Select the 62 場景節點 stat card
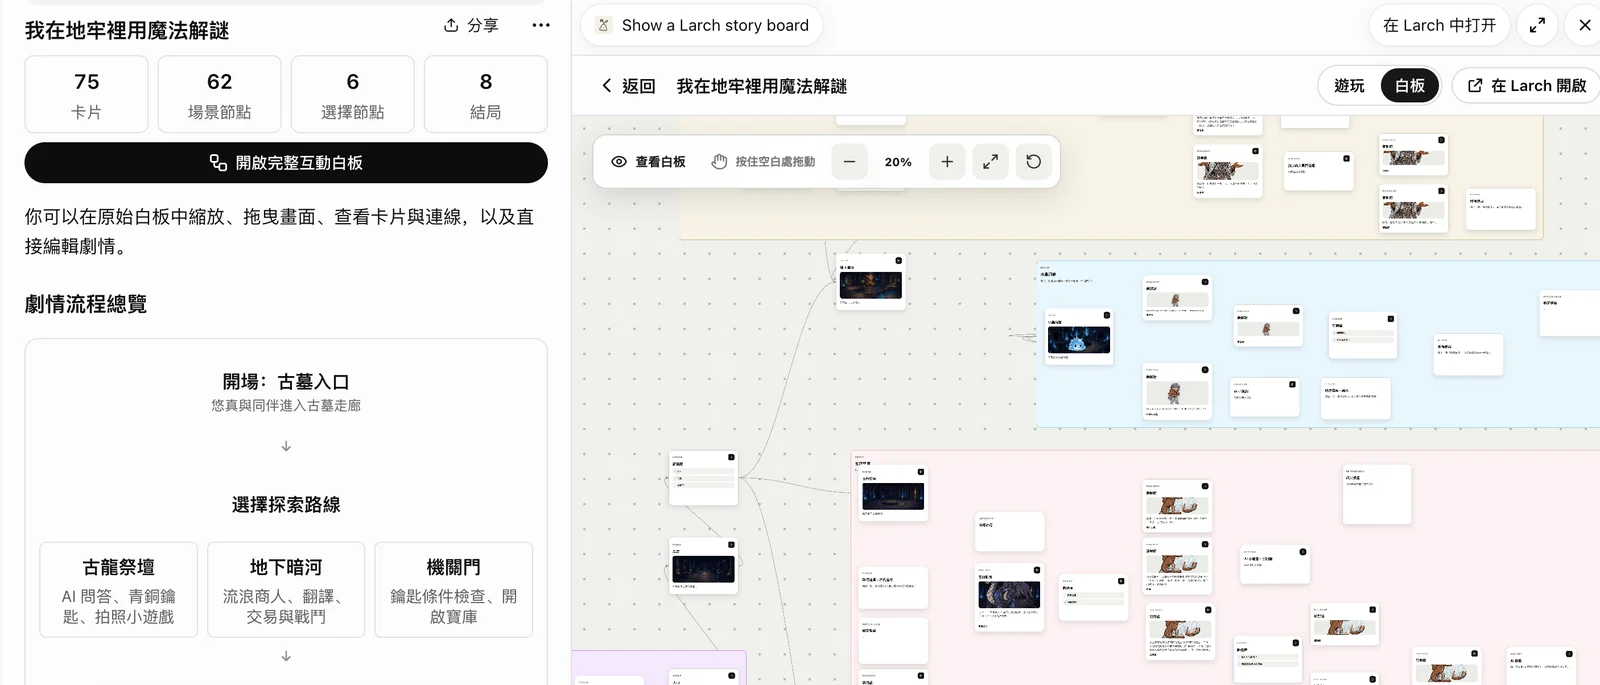 click(220, 95)
